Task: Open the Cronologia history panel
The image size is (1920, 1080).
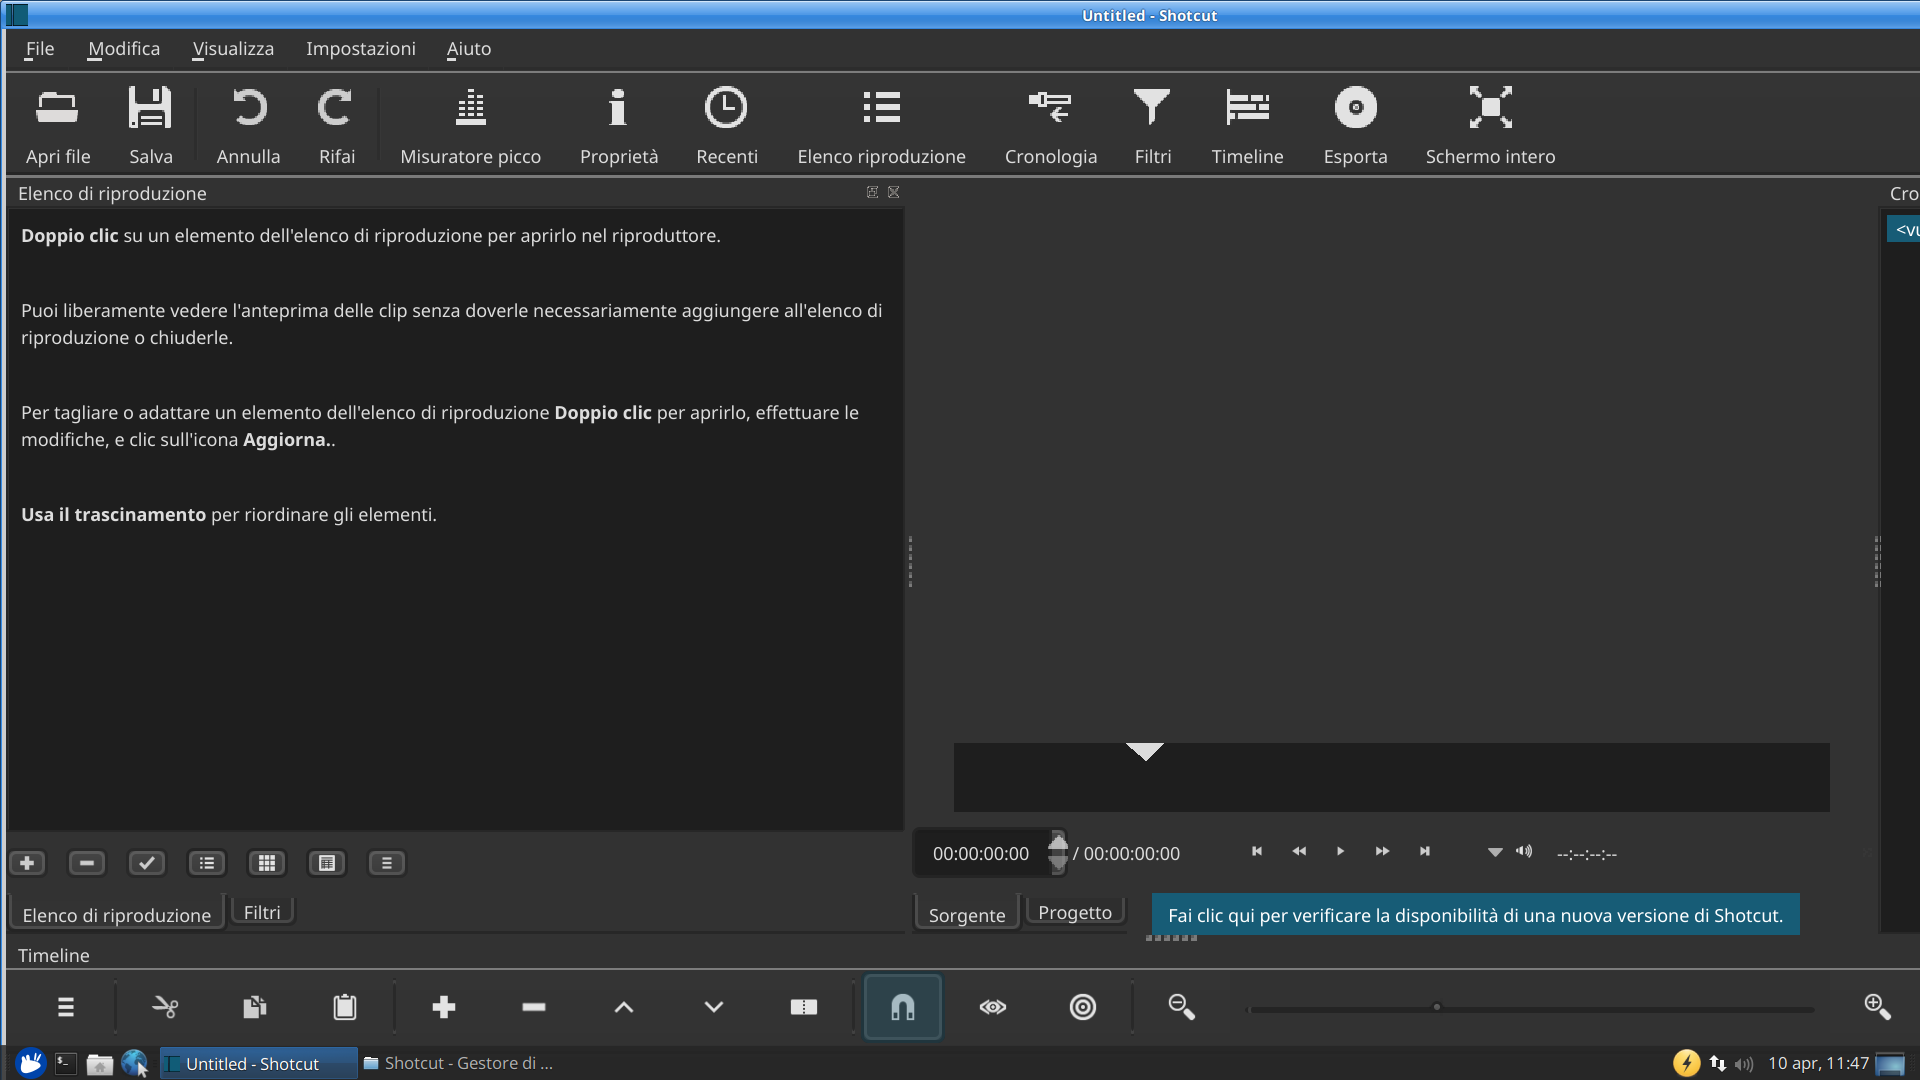Action: click(x=1050, y=126)
